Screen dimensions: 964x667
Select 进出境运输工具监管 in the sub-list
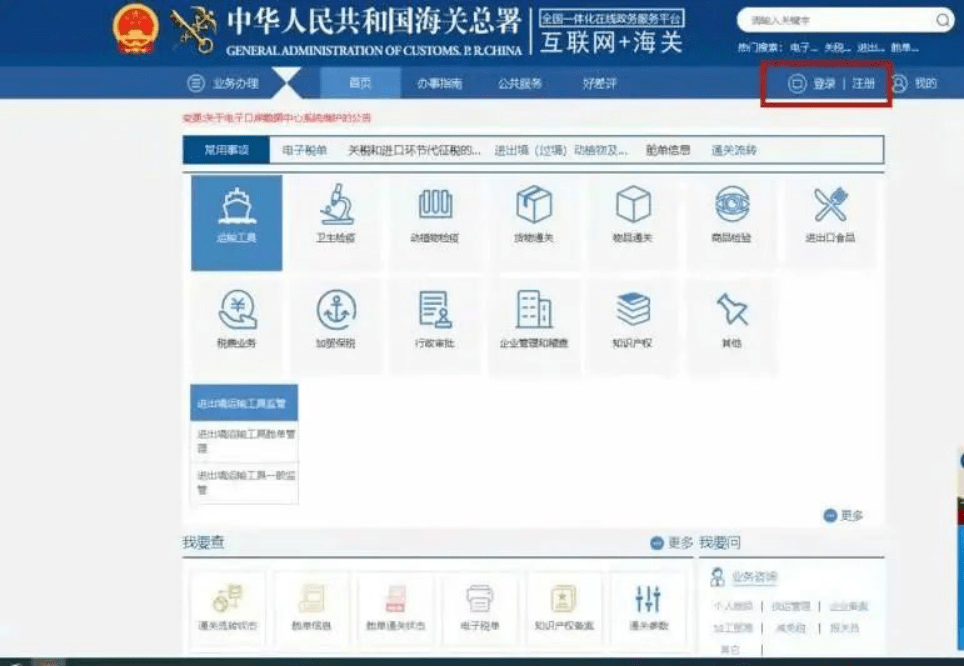click(x=244, y=403)
